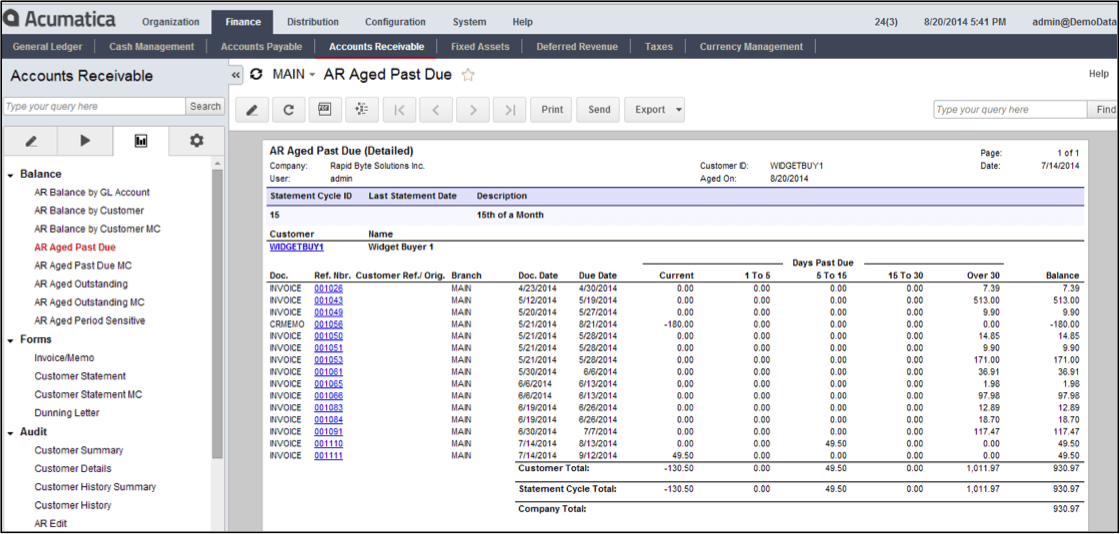Open the reports chart sidebar tab
This screenshot has width=1120, height=534.
(141, 141)
